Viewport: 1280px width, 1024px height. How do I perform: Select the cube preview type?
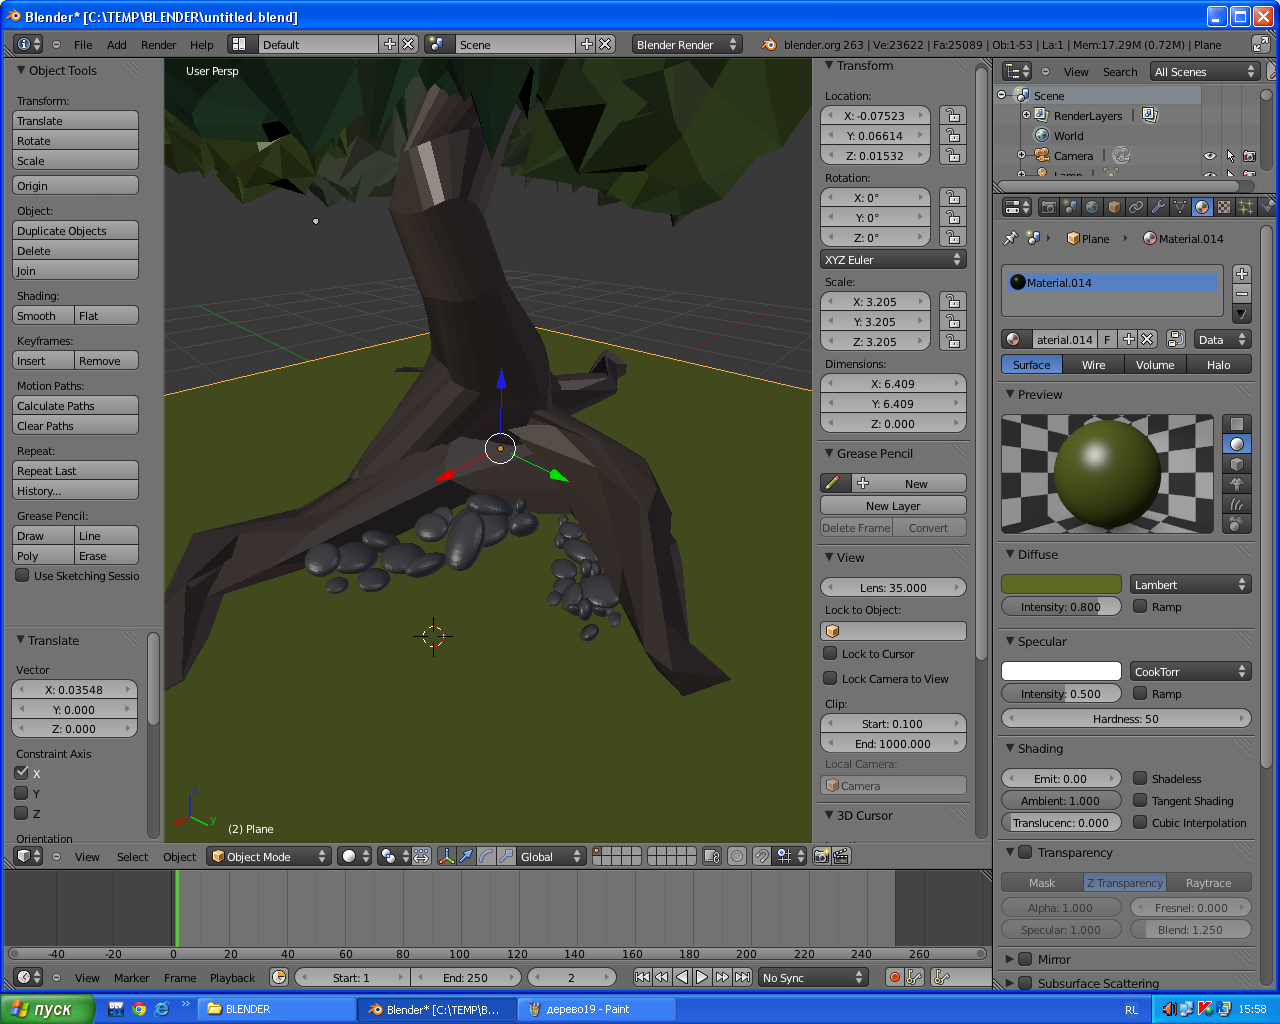[1237, 464]
